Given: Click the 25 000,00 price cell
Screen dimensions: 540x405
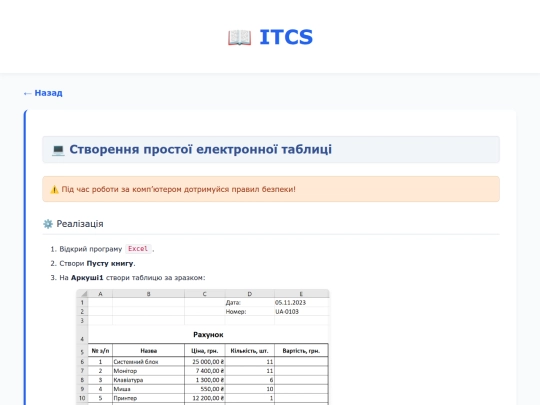Looking at the screenshot, I should [205, 362].
